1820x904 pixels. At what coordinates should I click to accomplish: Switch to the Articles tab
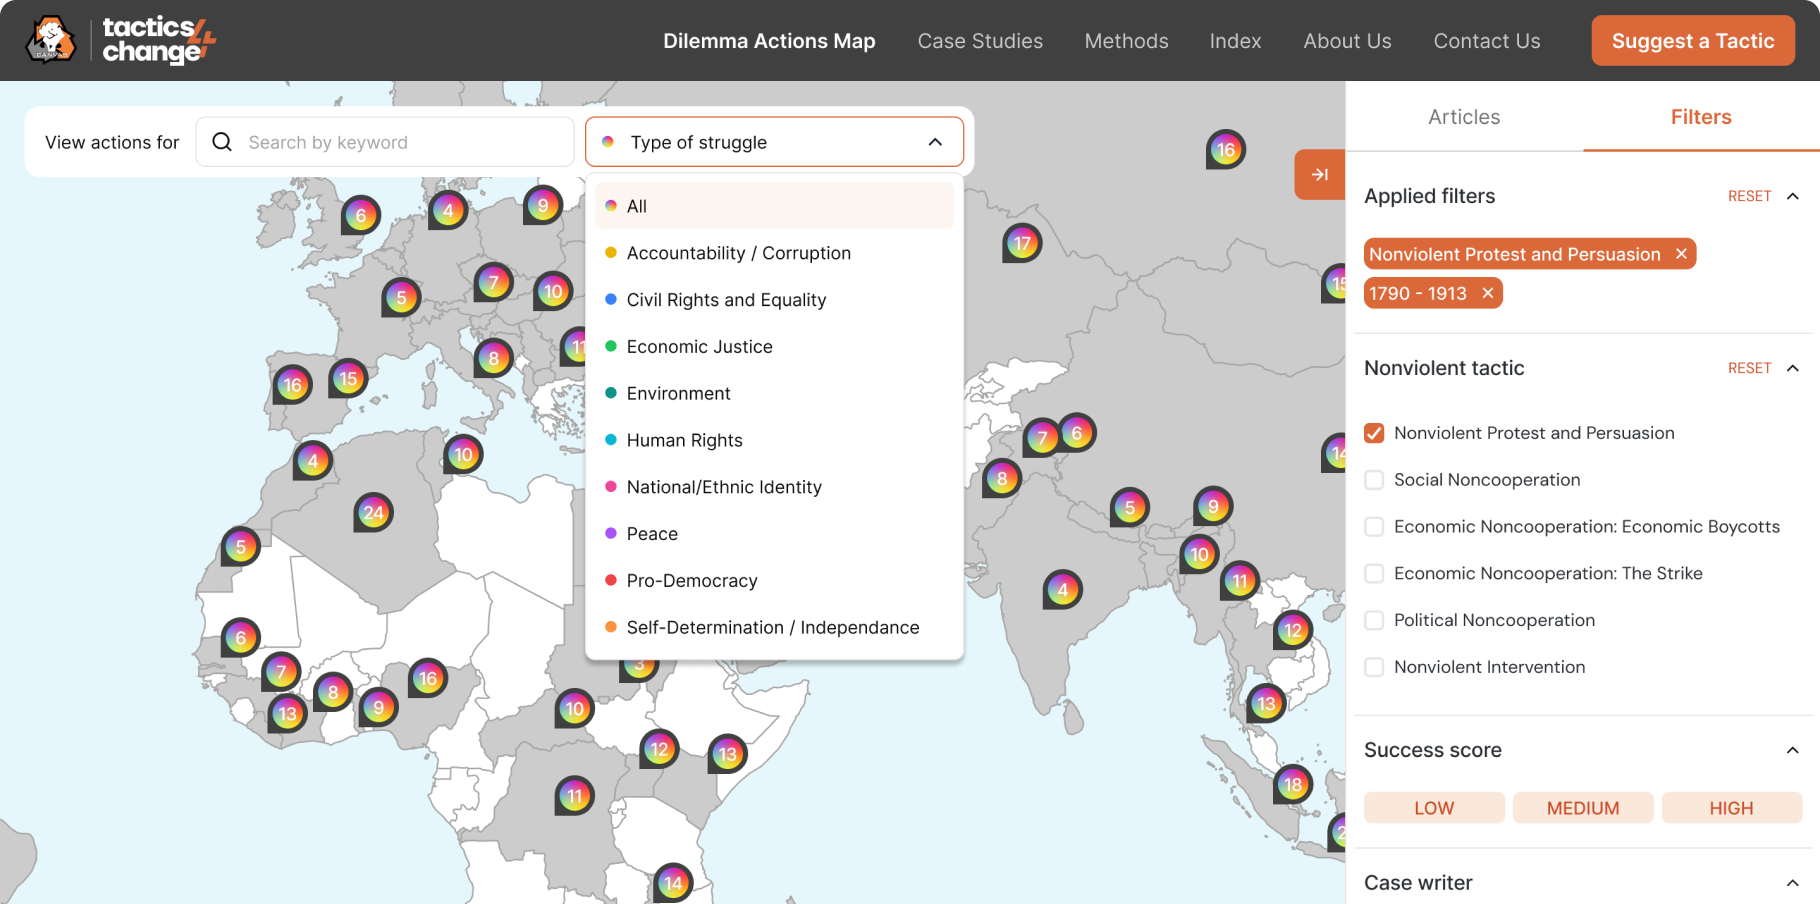[x=1464, y=117]
